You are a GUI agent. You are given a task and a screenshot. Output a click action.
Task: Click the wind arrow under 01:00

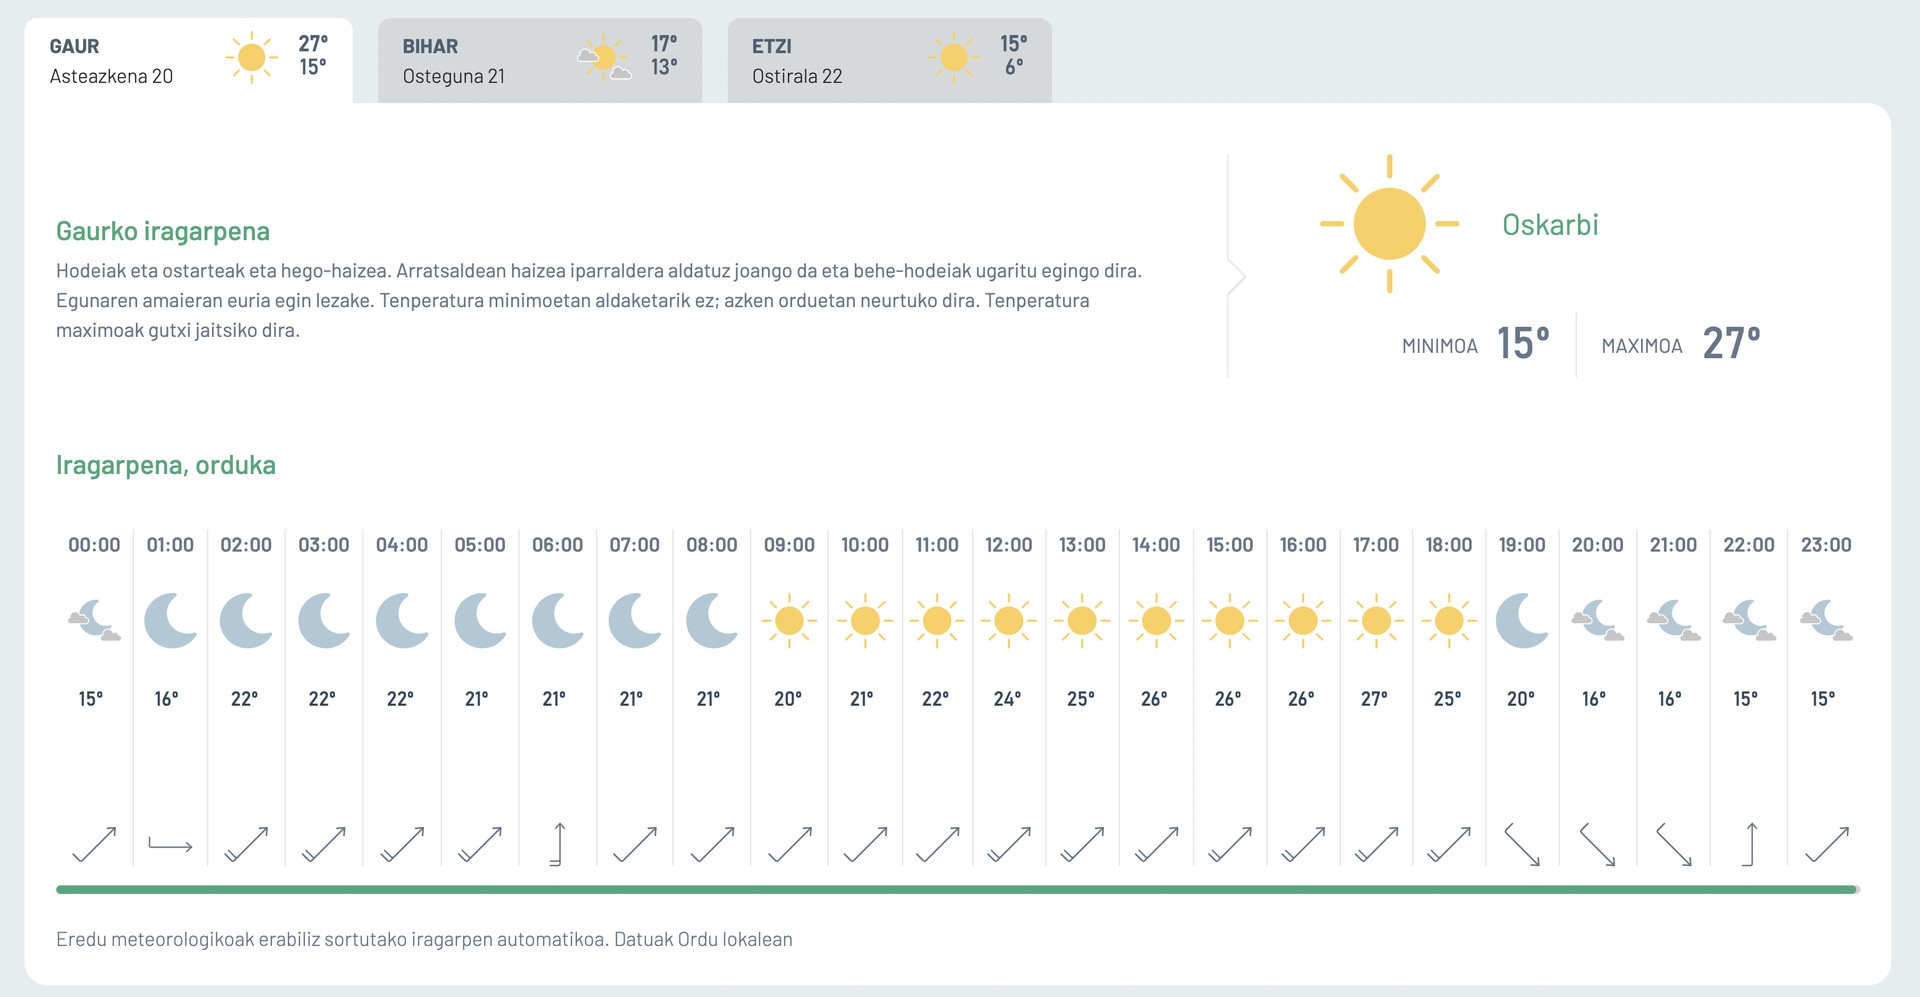pyautogui.click(x=170, y=845)
